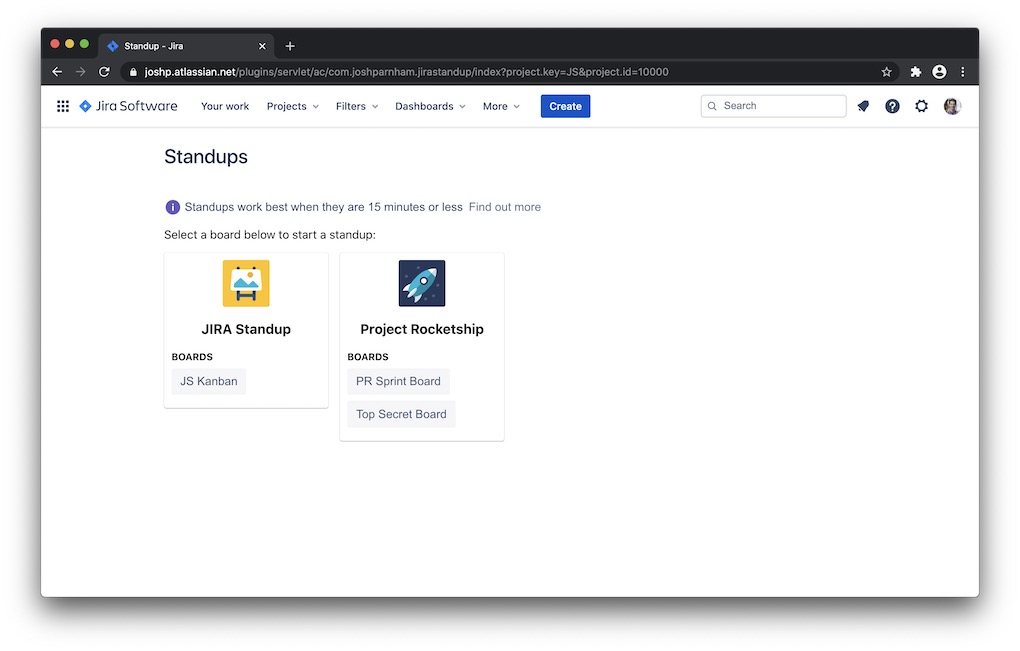Expand the More dropdown
The height and width of the screenshot is (651, 1020).
coord(501,106)
